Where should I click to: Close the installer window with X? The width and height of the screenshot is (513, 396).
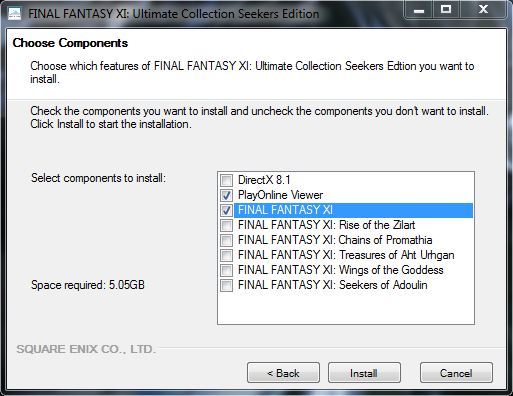pos(483,10)
